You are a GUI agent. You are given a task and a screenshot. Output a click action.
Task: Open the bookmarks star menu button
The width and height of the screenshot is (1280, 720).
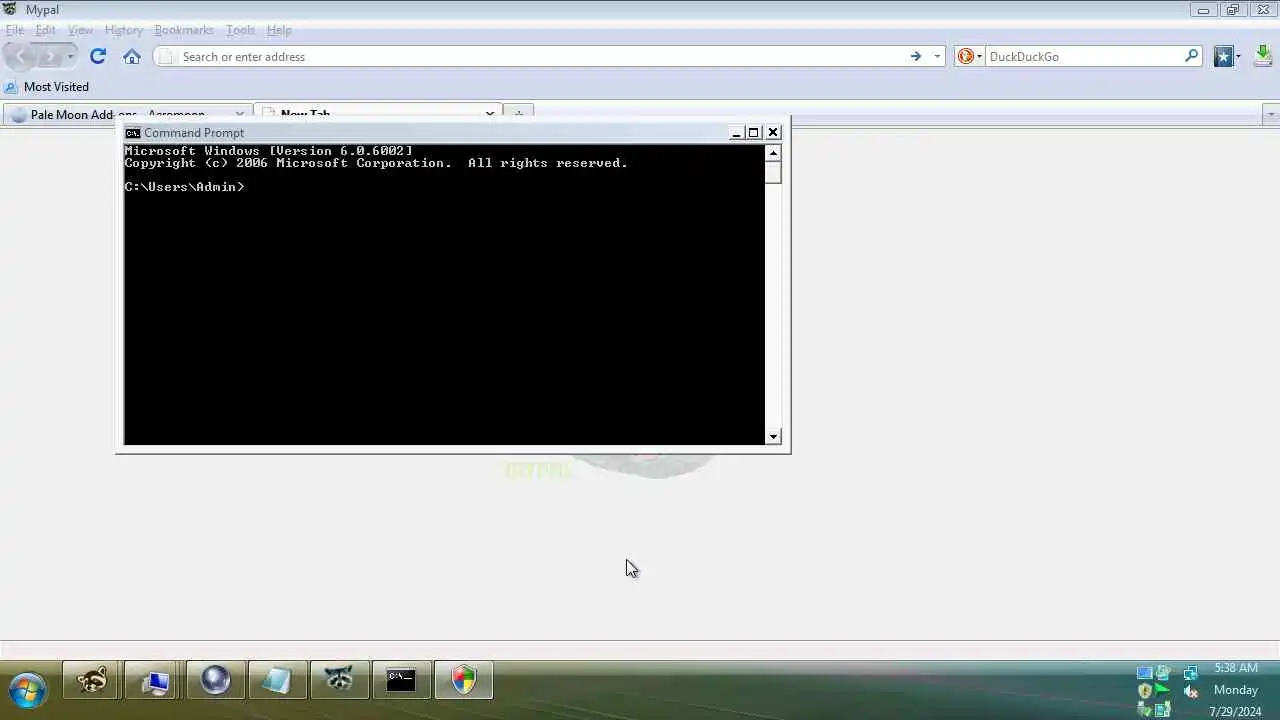point(1223,56)
